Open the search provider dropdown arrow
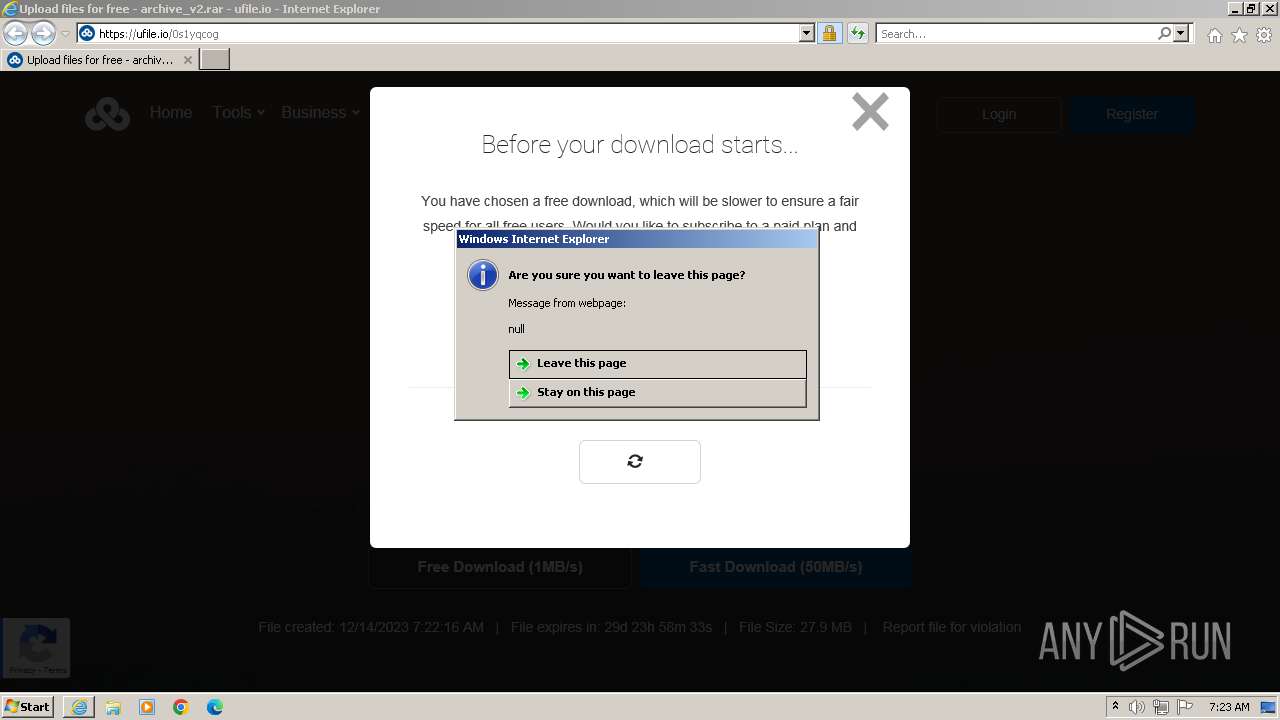The image size is (1280, 720). click(x=1181, y=33)
